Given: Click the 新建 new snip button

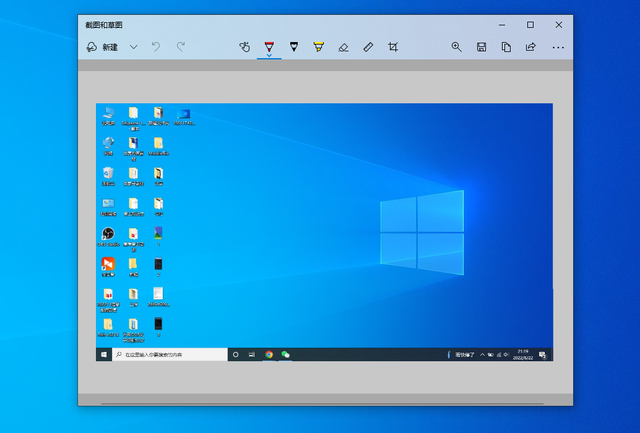Looking at the screenshot, I should 102,47.
